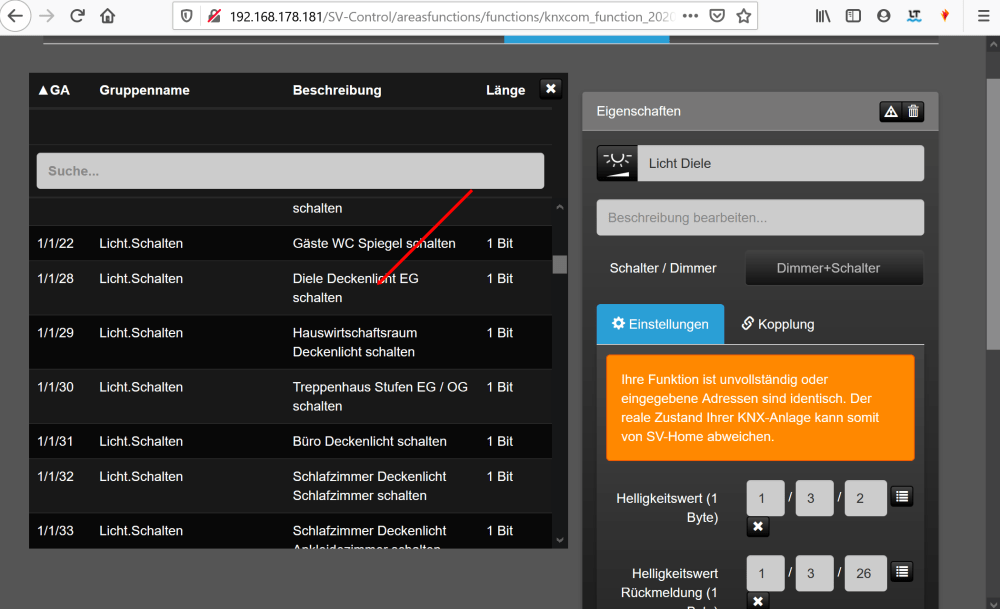Bookmark this page with the star
Screen dimensions: 1000x609
click(744, 17)
